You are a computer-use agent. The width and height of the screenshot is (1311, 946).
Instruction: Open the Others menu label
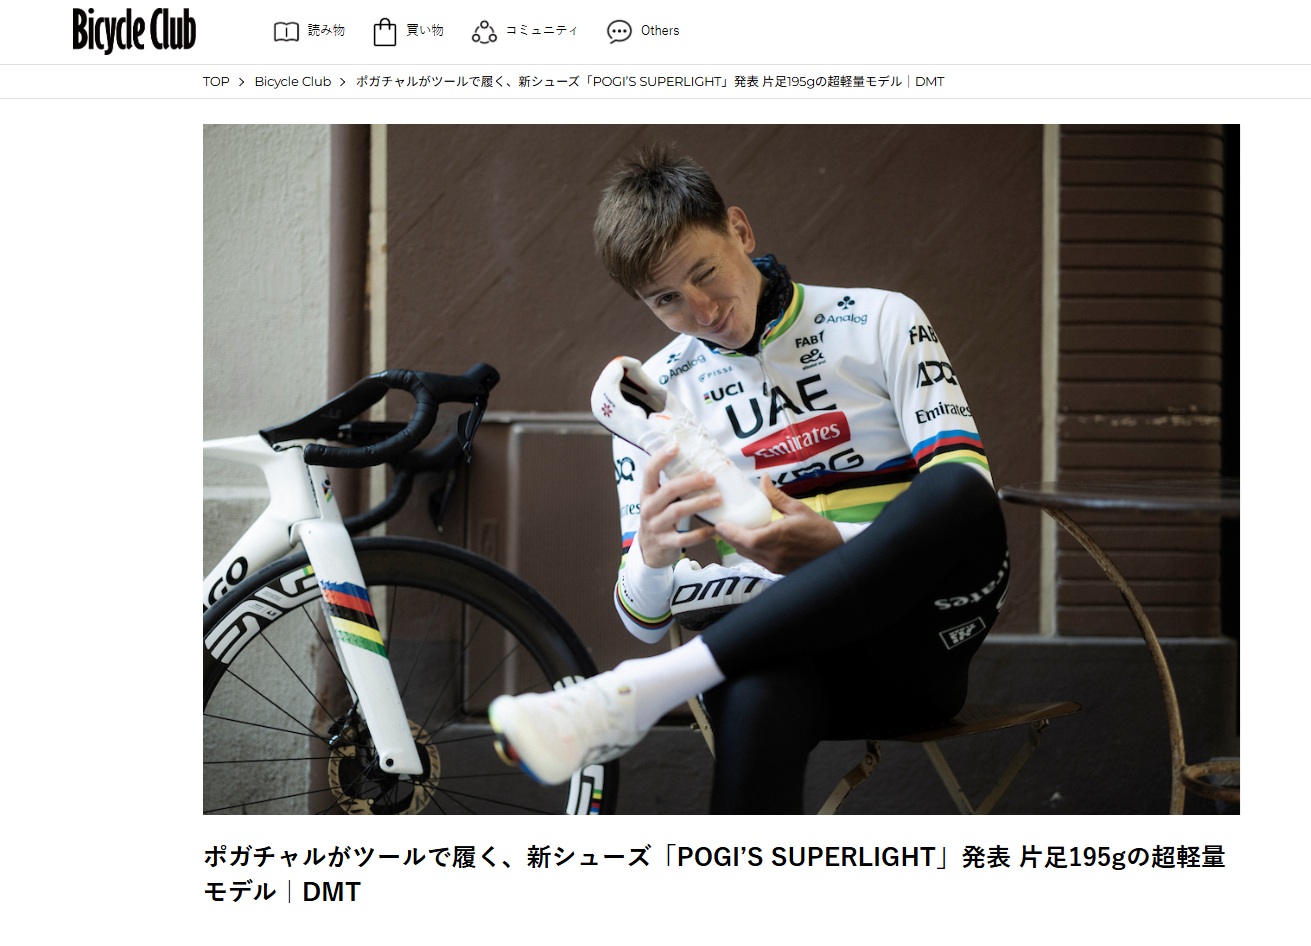coord(660,31)
